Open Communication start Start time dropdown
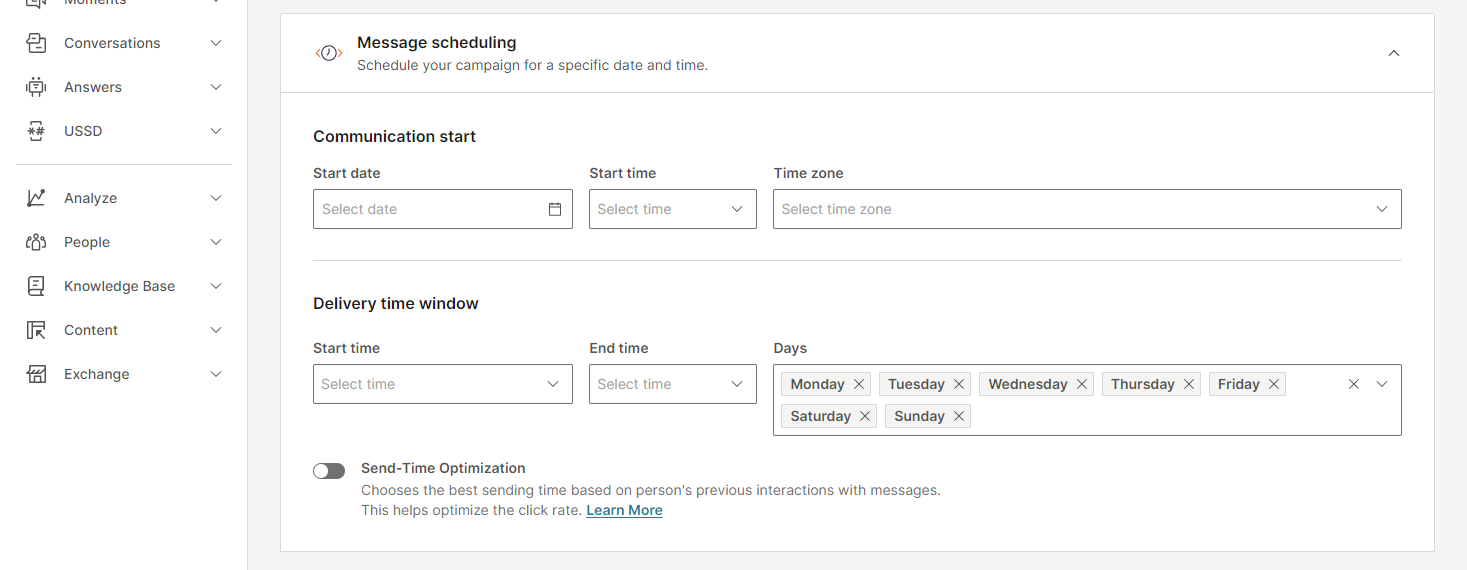Screen dimensions: 1467x570 pos(672,209)
